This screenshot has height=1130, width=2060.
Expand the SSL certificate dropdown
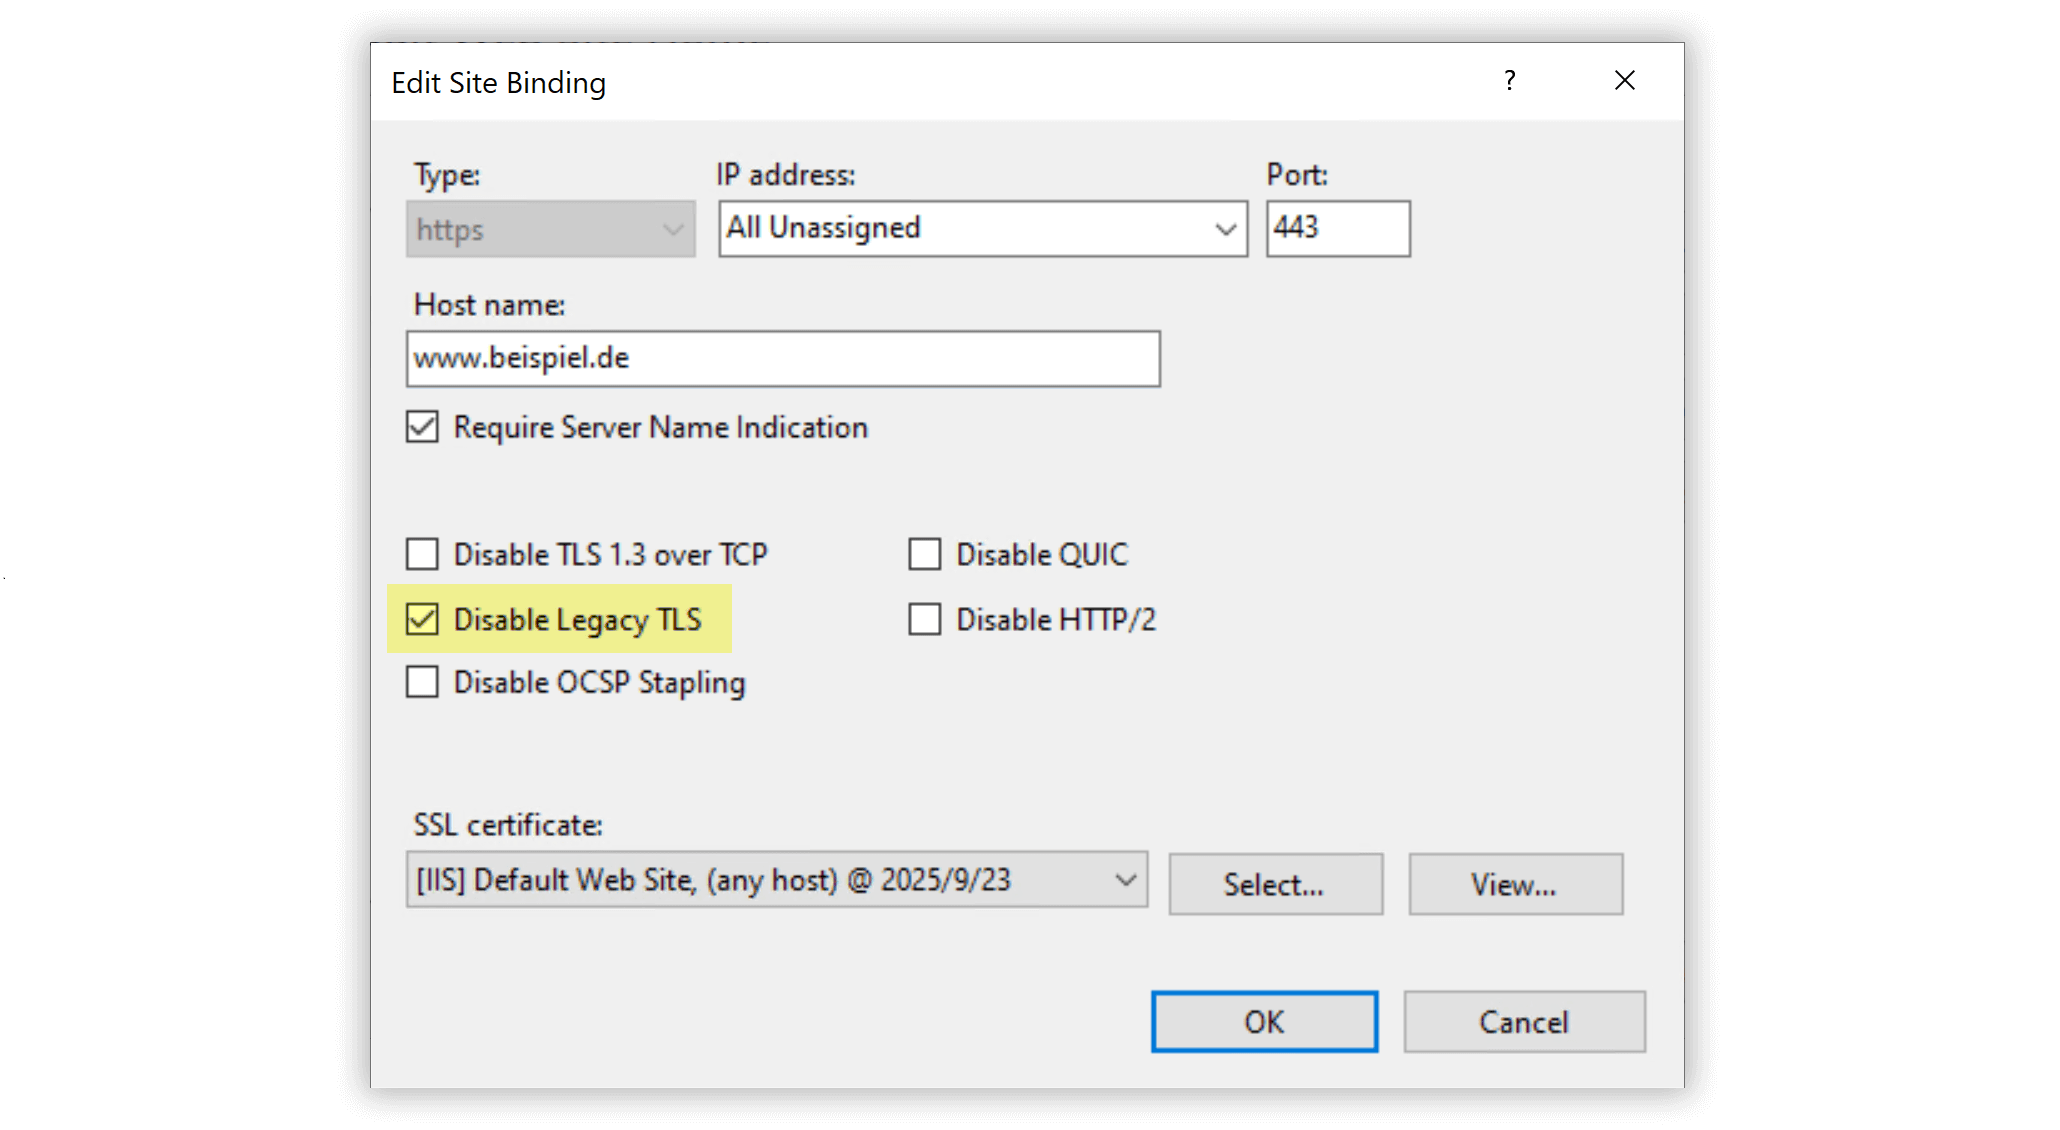pos(1125,880)
